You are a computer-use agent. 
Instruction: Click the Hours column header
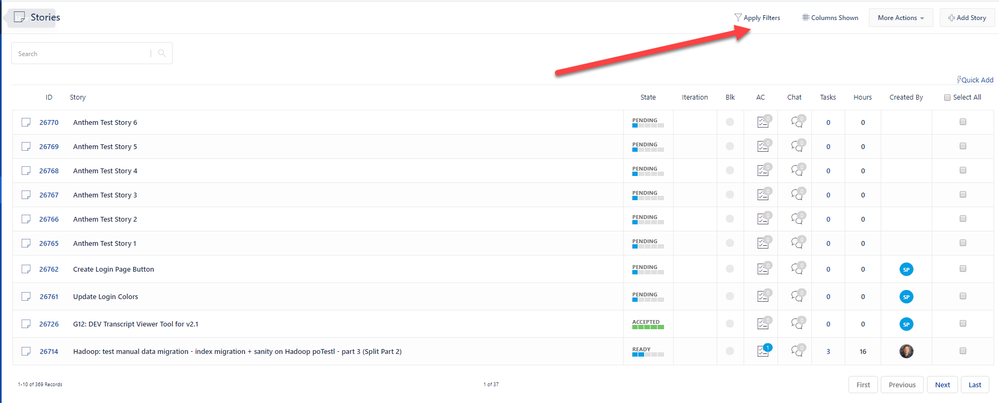[863, 97]
